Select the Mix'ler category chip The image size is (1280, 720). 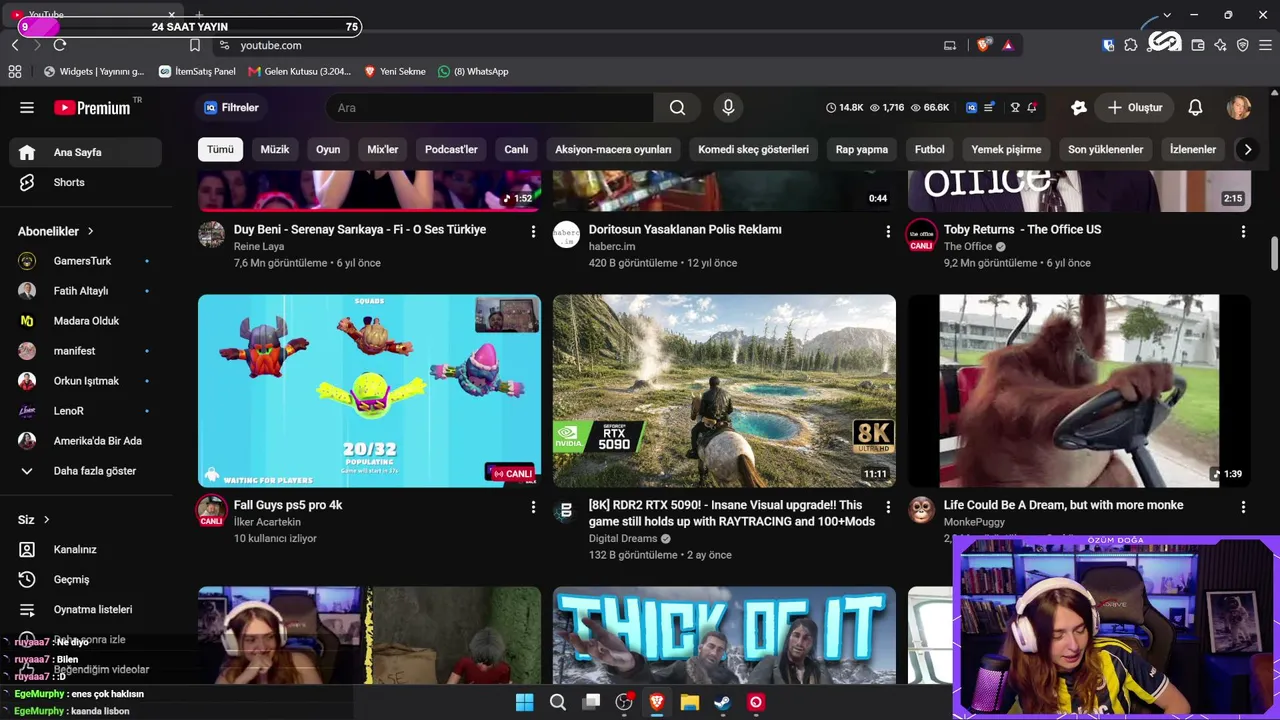pos(383,149)
